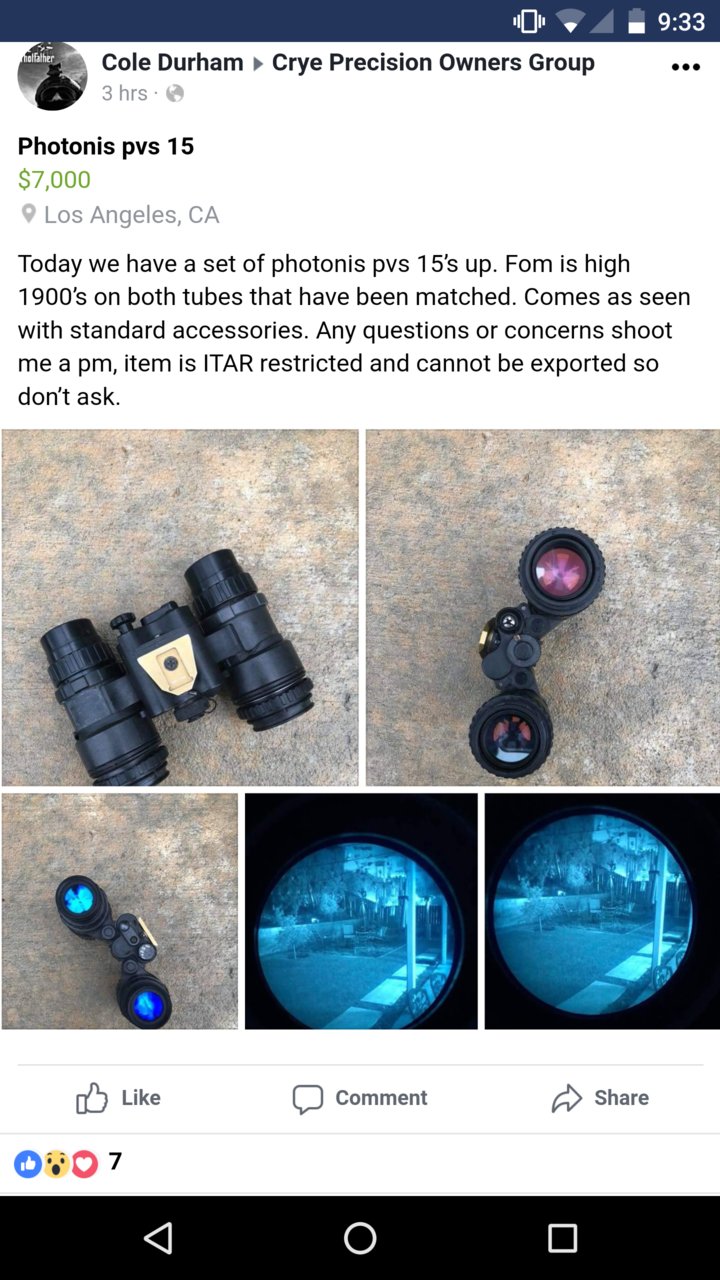View the 7 reactions count
Screen dimensions: 720x1280
[x=115, y=1162]
